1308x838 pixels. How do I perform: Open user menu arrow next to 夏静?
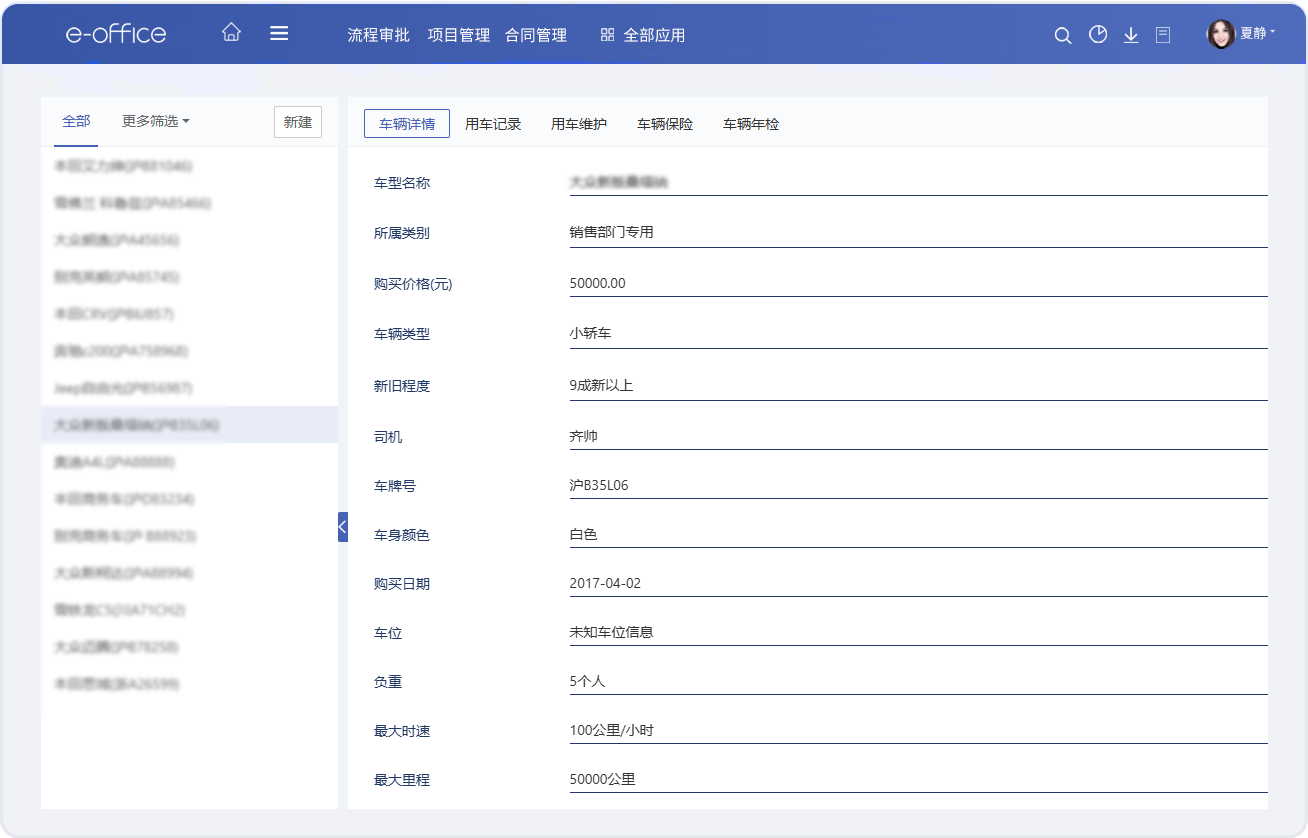[1272, 33]
